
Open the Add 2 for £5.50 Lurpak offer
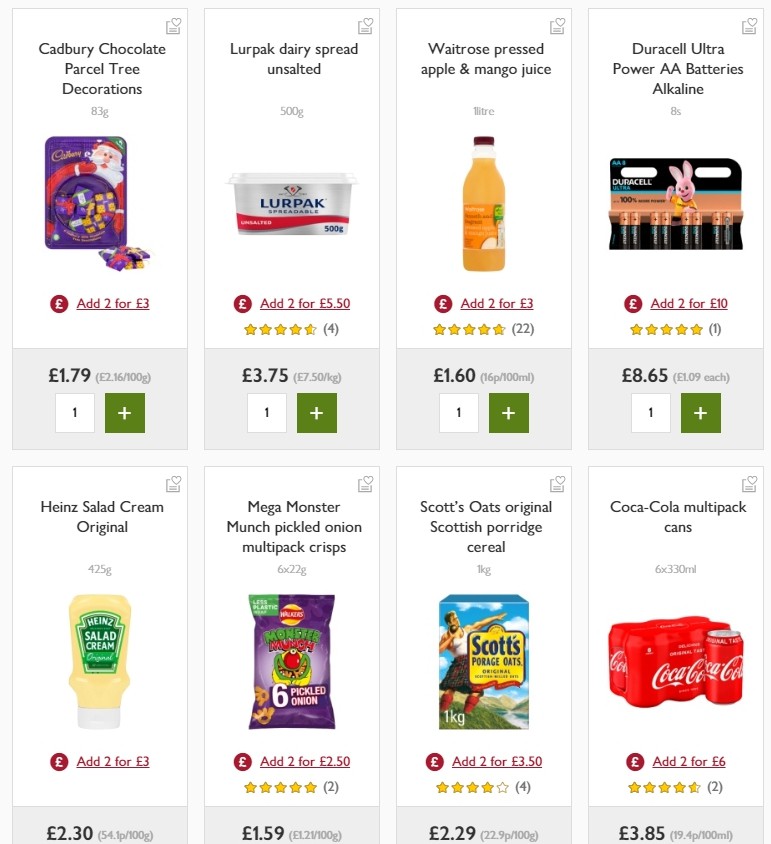(x=305, y=303)
